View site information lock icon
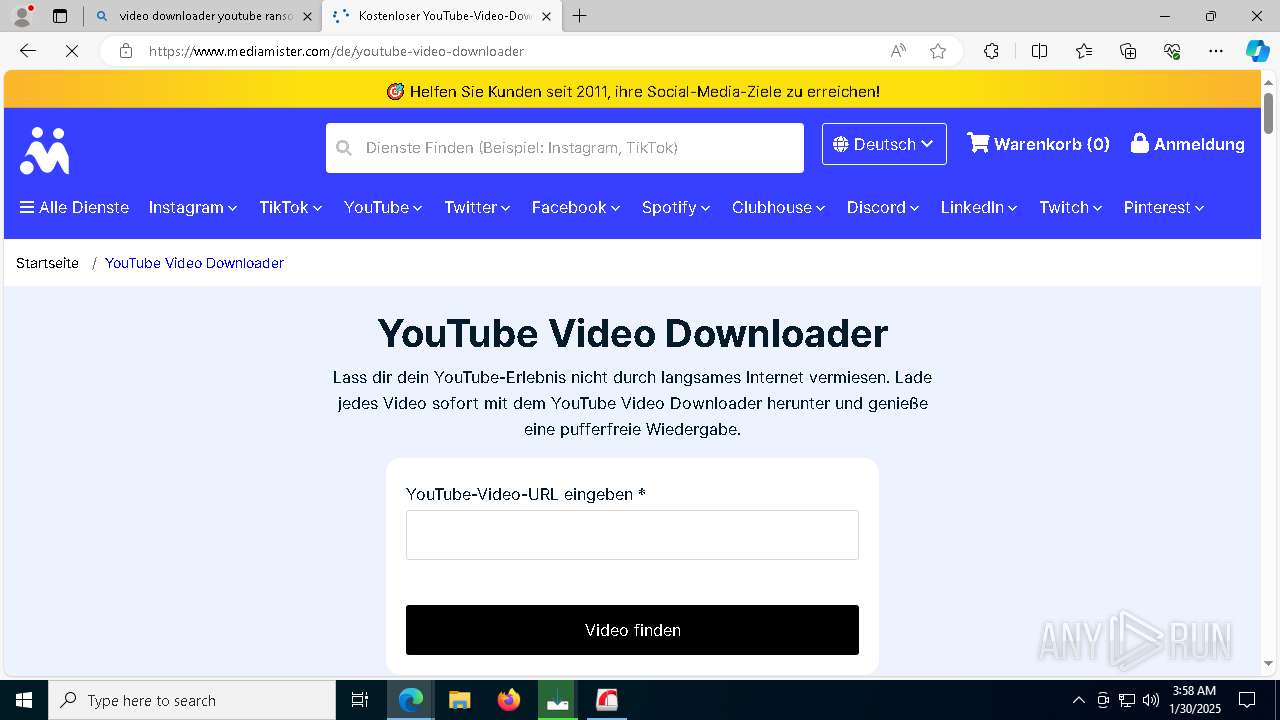1280x720 pixels. click(125, 51)
